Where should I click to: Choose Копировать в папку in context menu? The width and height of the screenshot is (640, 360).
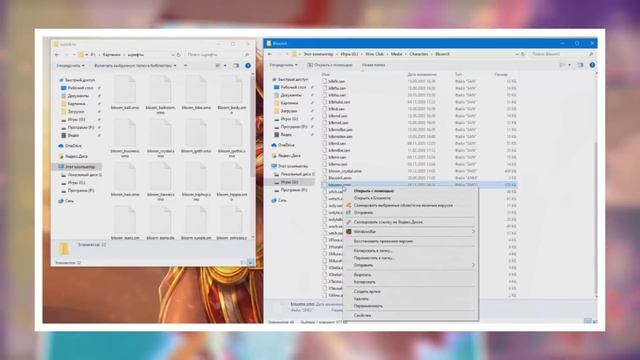point(410,251)
